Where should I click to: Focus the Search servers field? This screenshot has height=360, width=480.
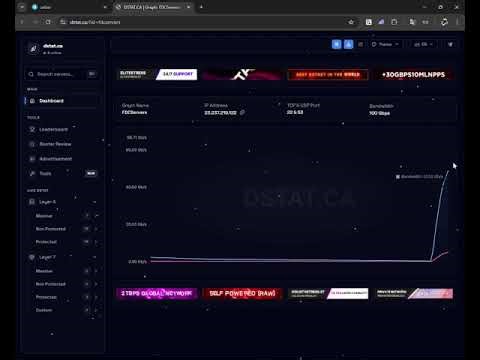61,74
